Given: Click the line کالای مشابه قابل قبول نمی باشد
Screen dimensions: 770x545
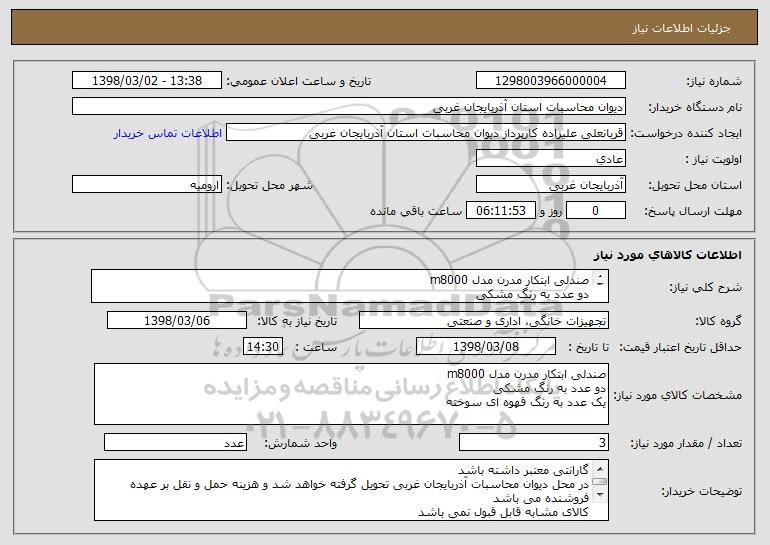Looking at the screenshot, I should point(503,512).
